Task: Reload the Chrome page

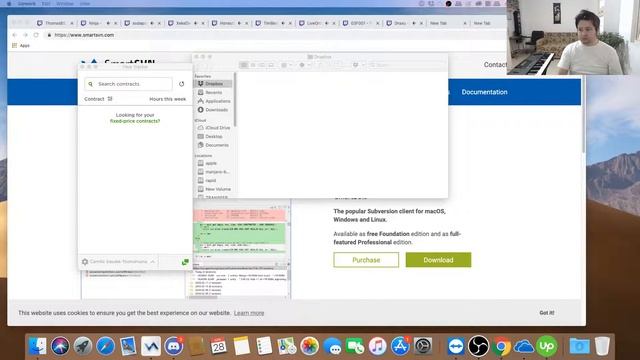Action: (x=36, y=35)
